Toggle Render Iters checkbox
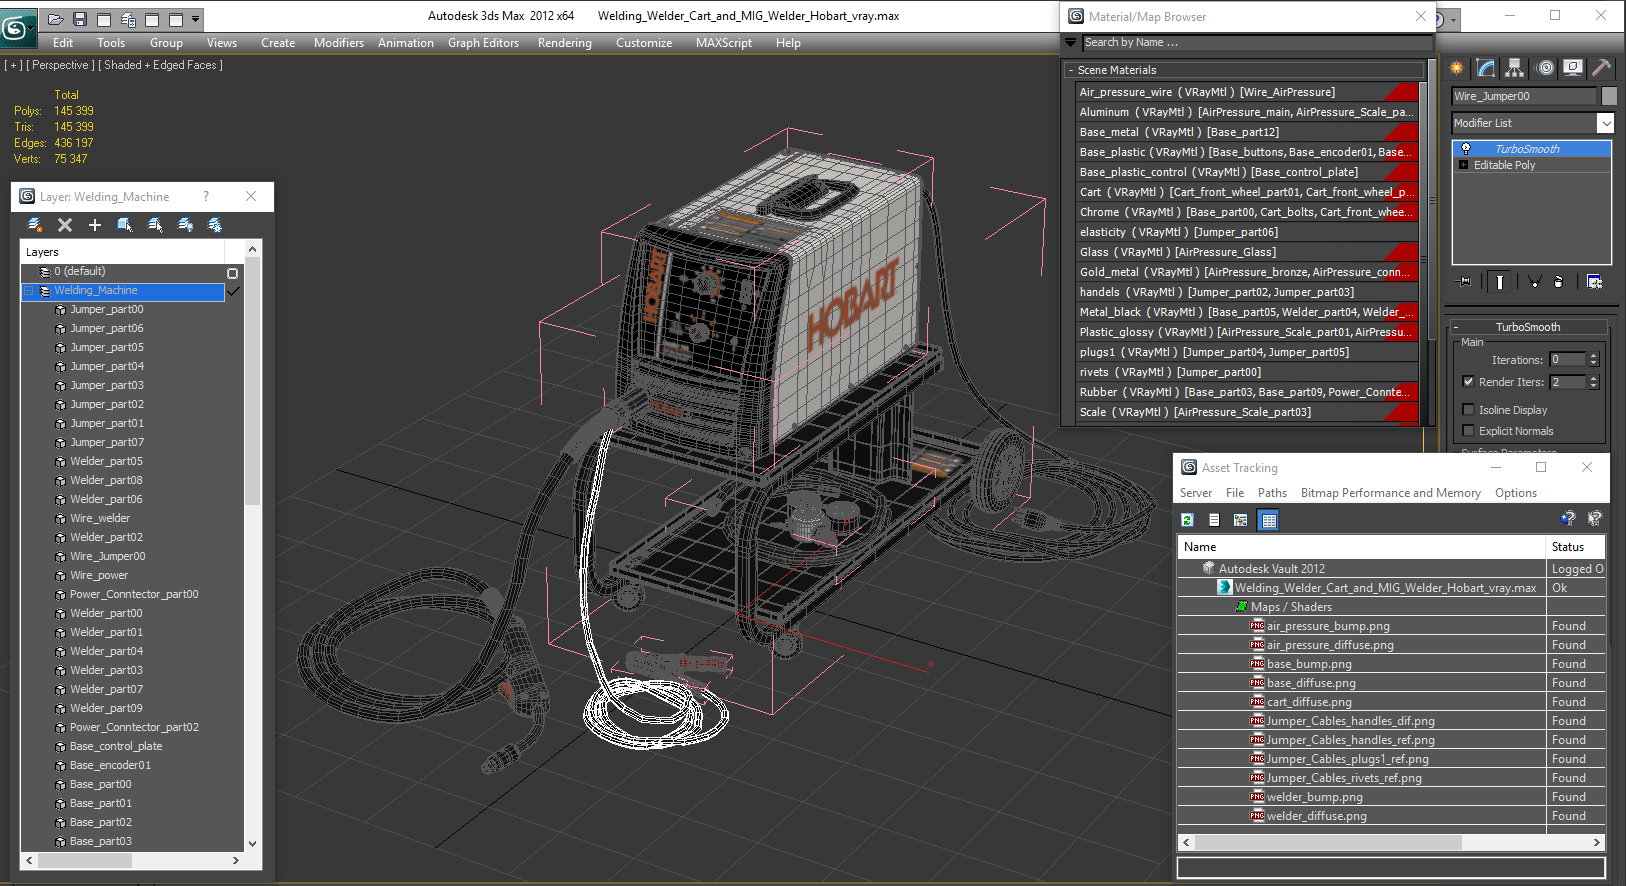 coord(1468,382)
